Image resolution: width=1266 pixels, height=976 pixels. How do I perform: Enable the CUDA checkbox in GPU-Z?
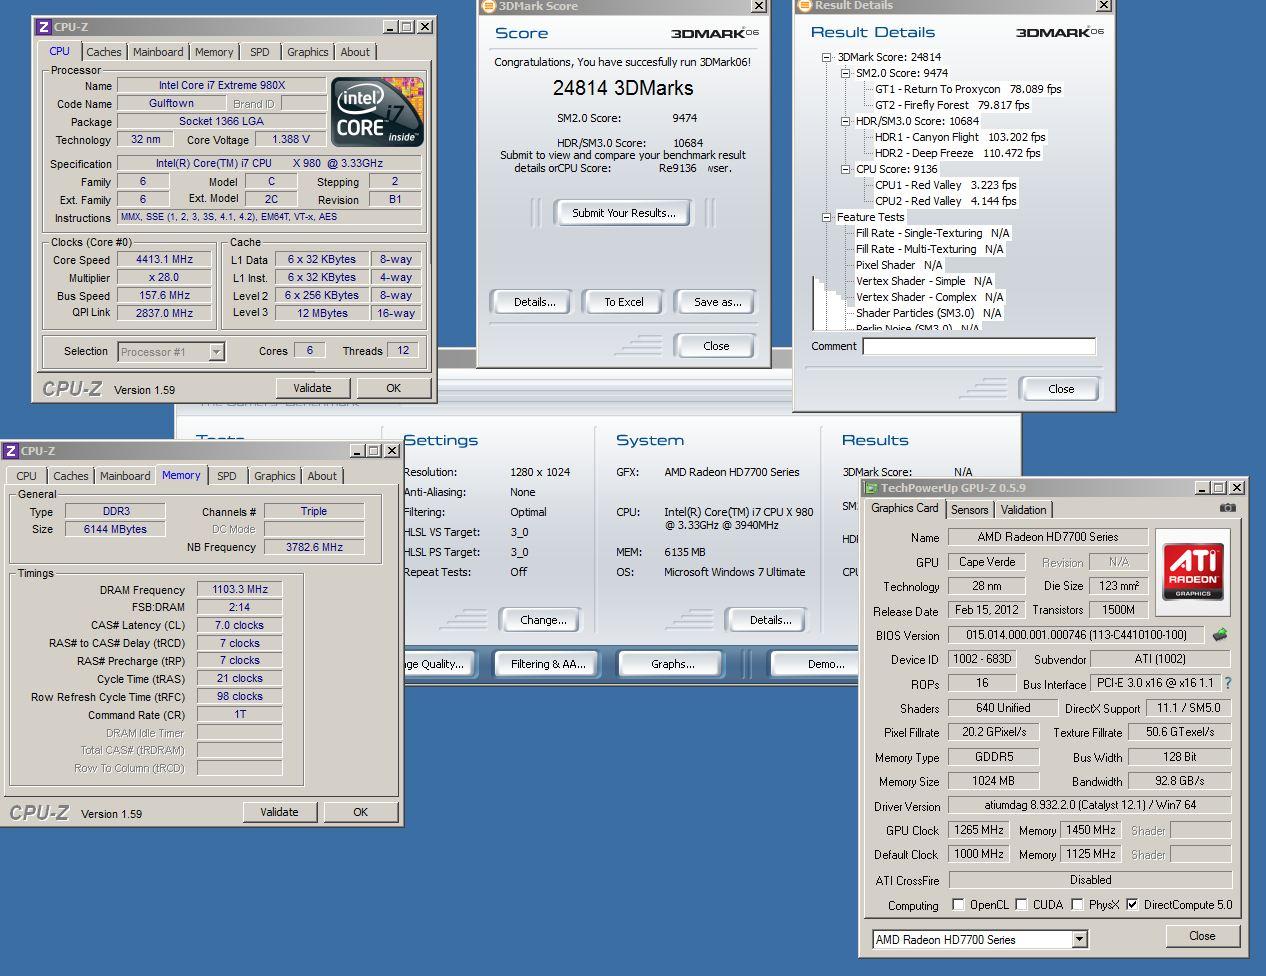[x=1021, y=904]
